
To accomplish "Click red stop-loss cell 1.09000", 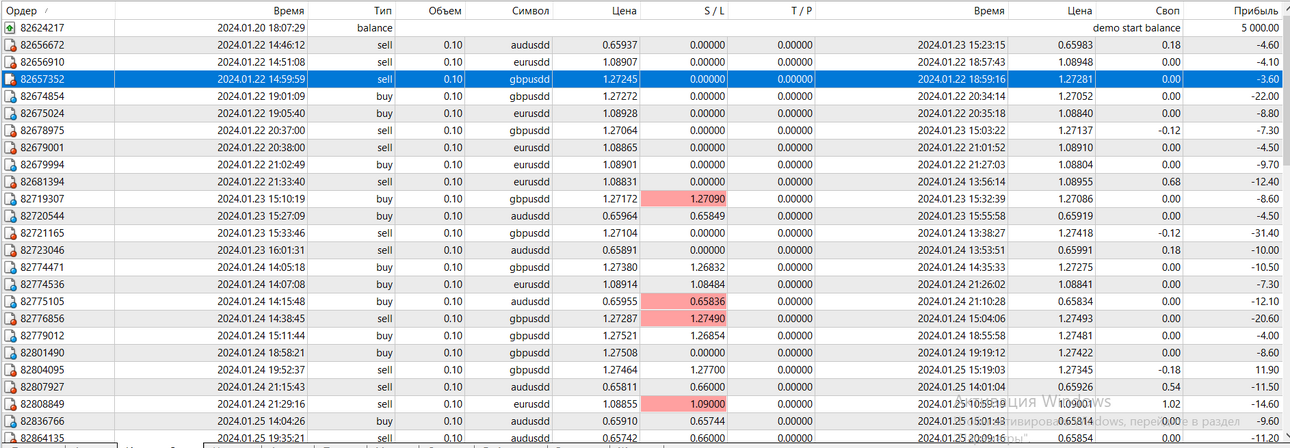I will click(x=683, y=403).
